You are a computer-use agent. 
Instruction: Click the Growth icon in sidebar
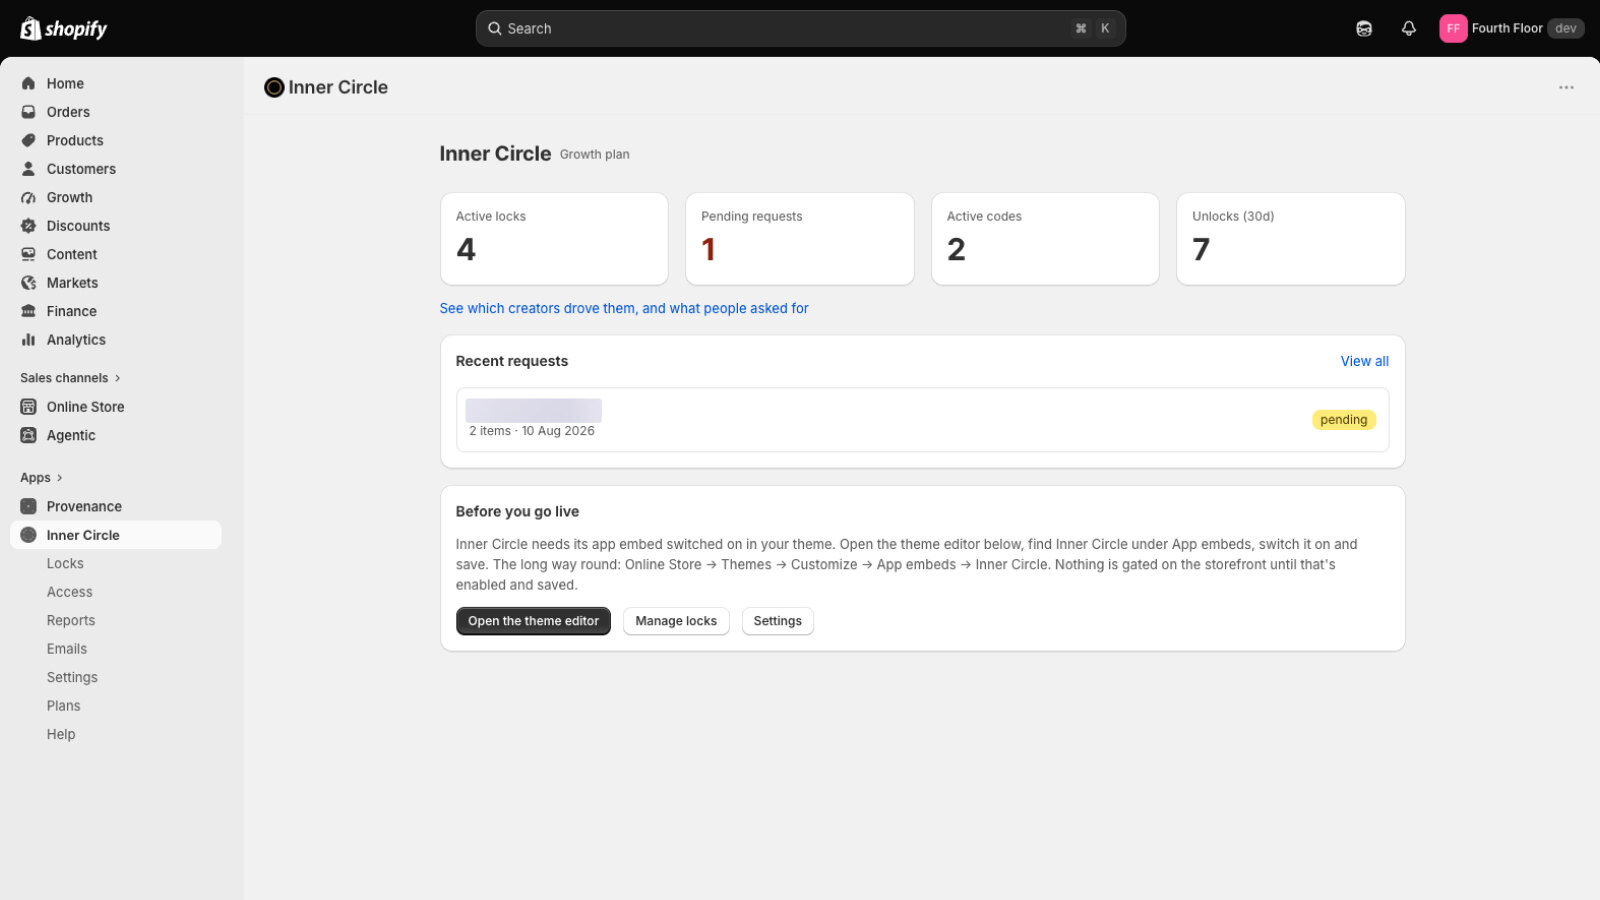tap(28, 198)
